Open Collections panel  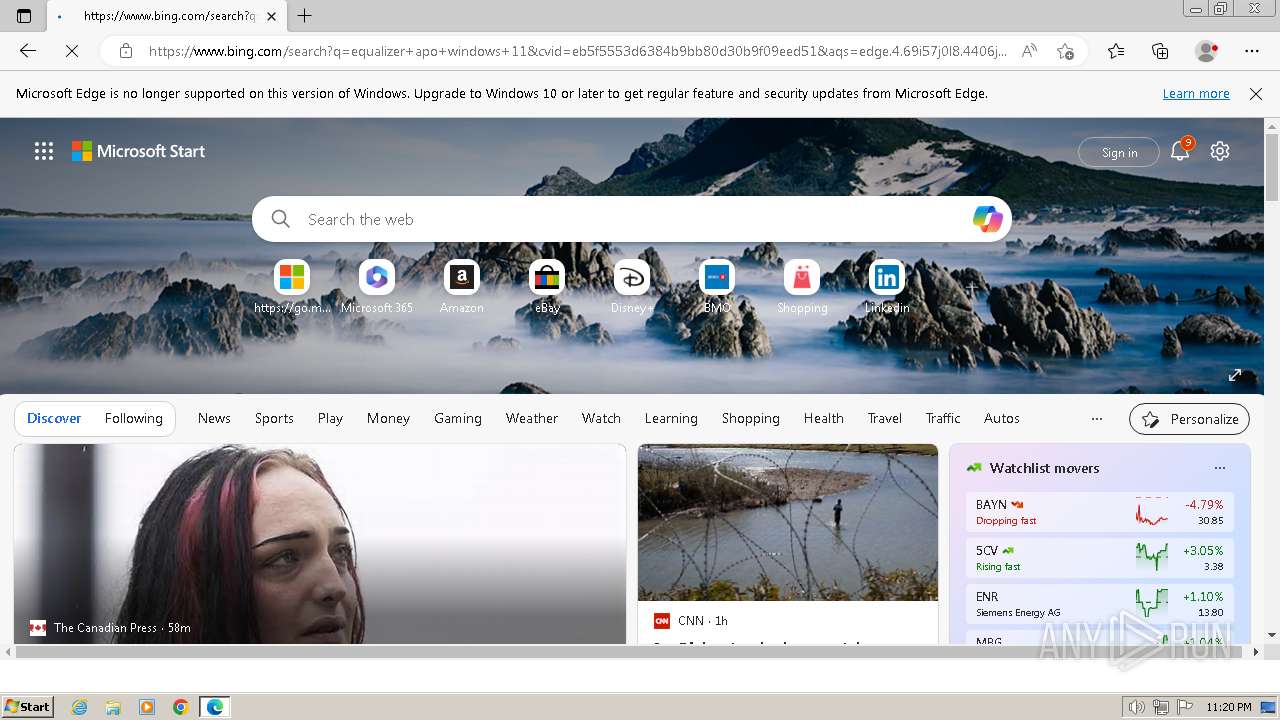pyautogui.click(x=1160, y=51)
